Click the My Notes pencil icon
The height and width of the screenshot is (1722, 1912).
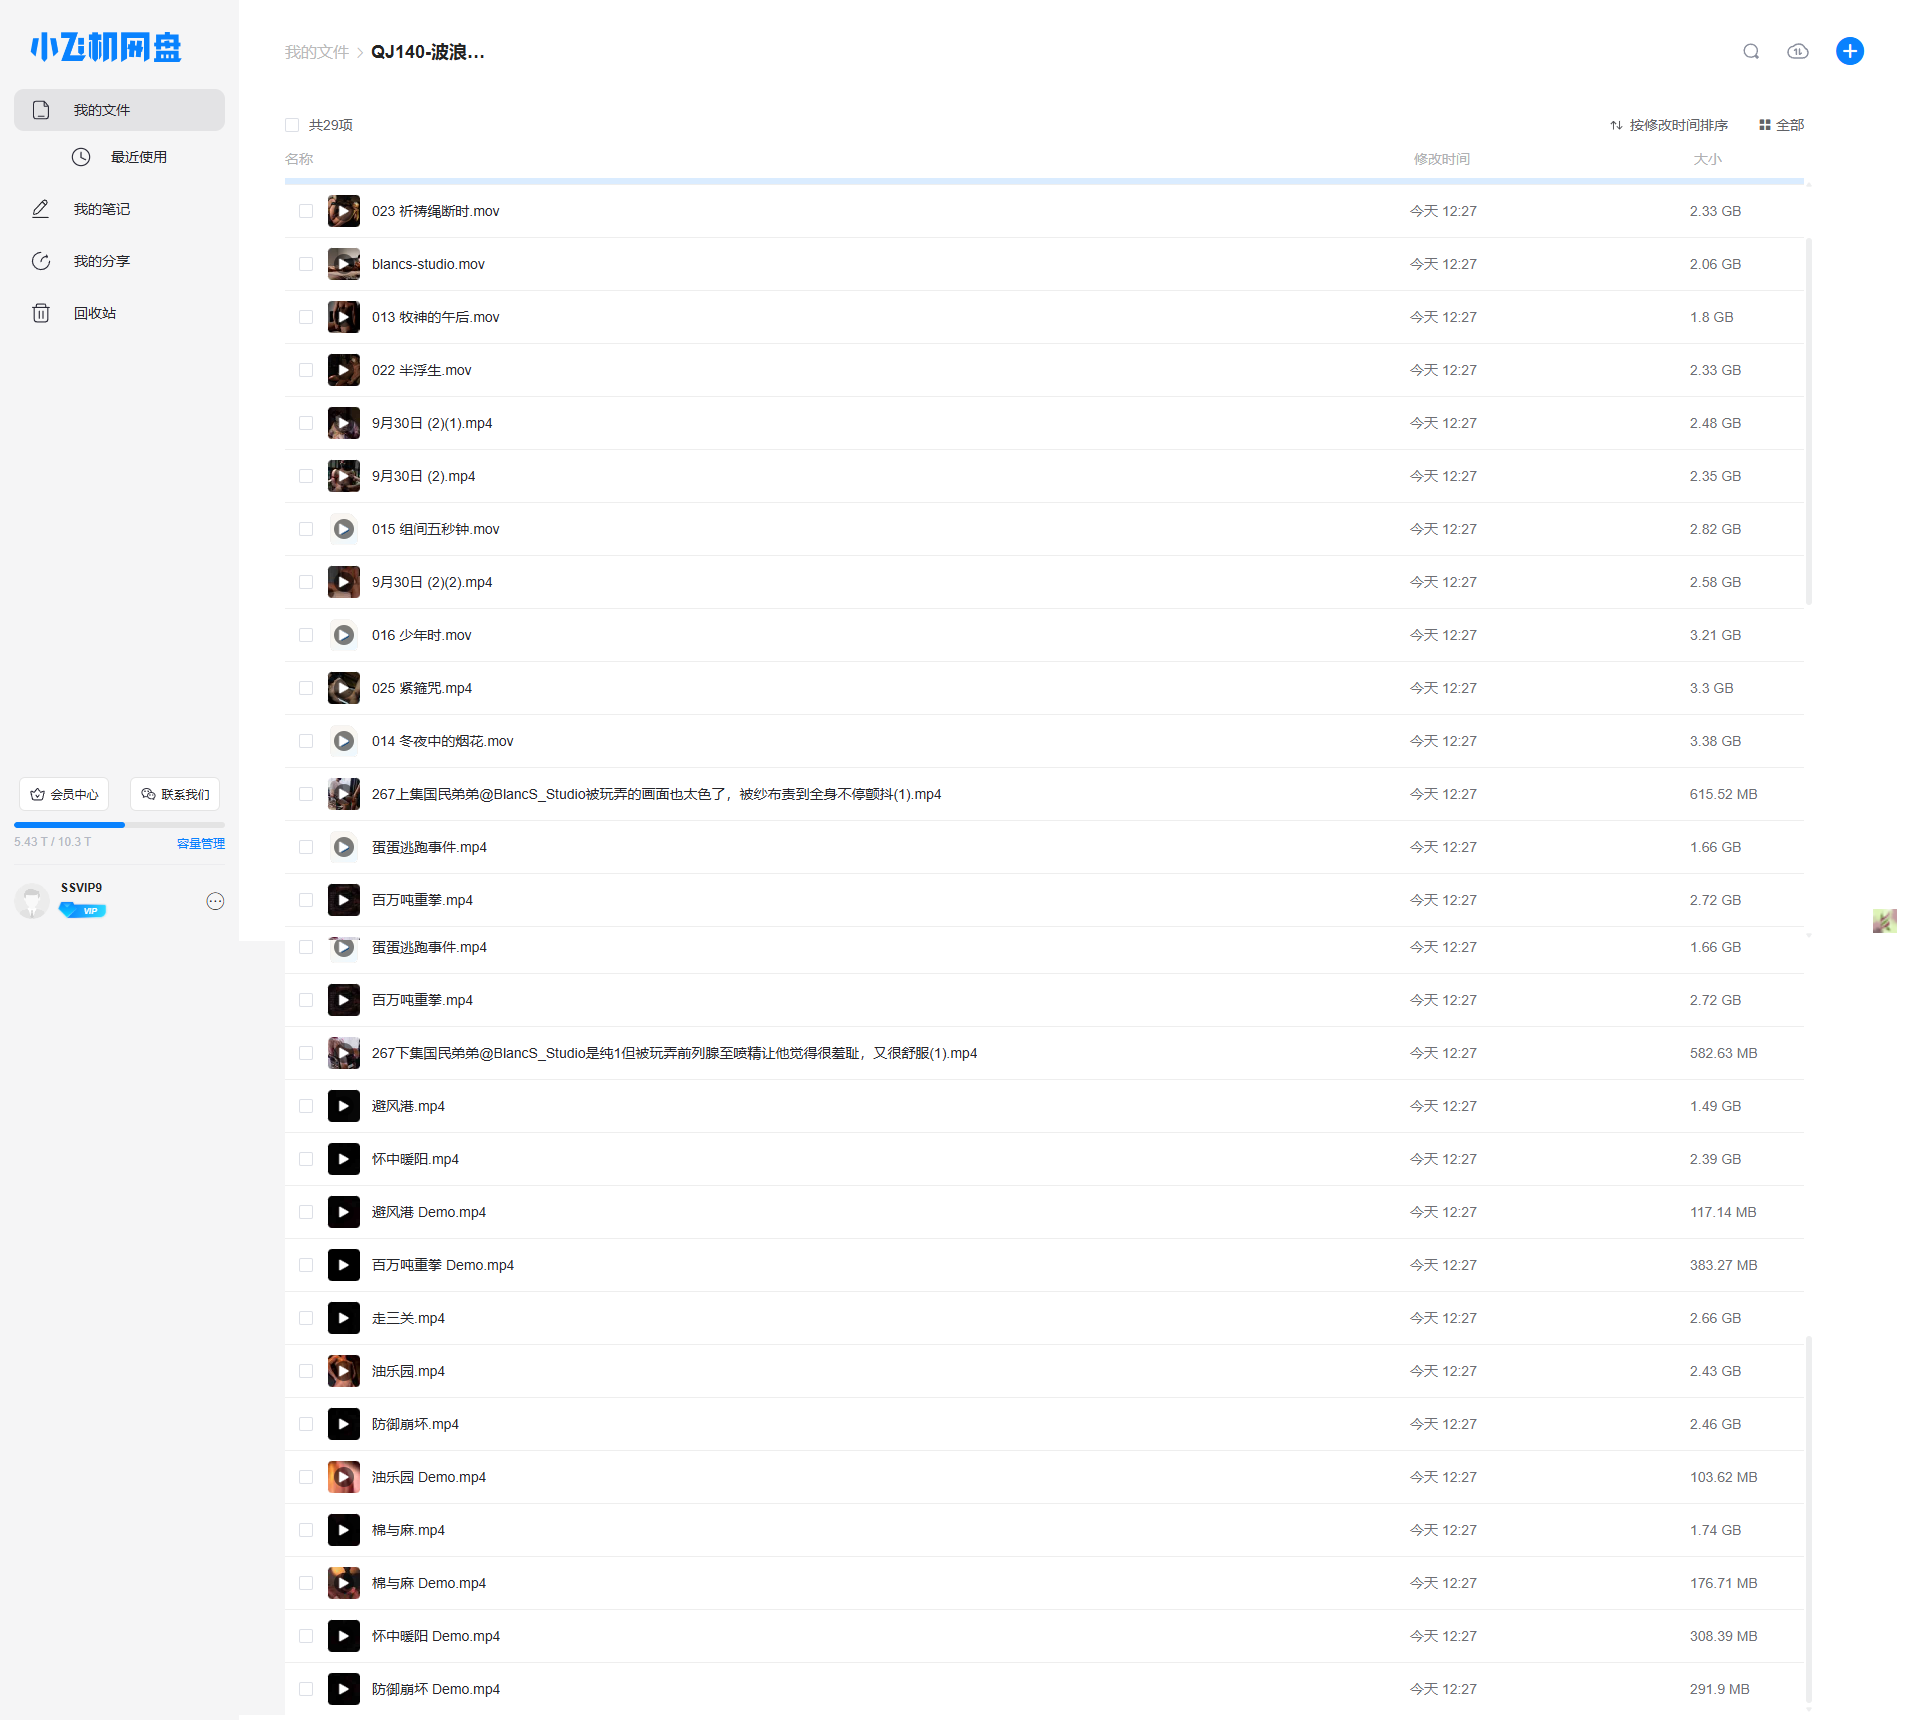coord(41,209)
